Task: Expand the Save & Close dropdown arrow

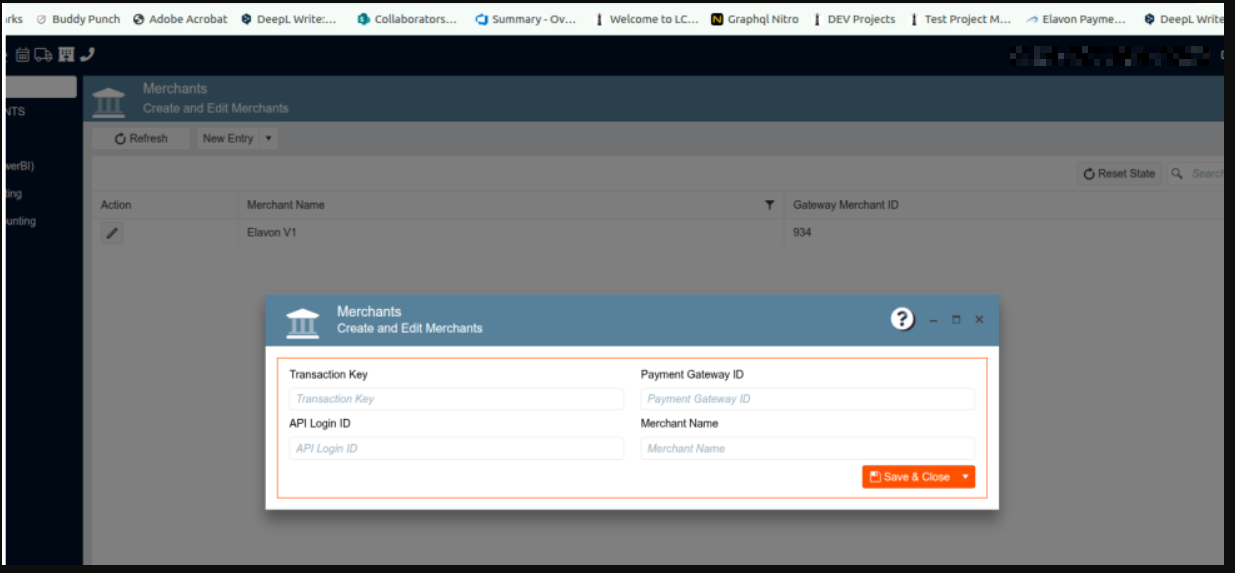Action: (x=965, y=477)
